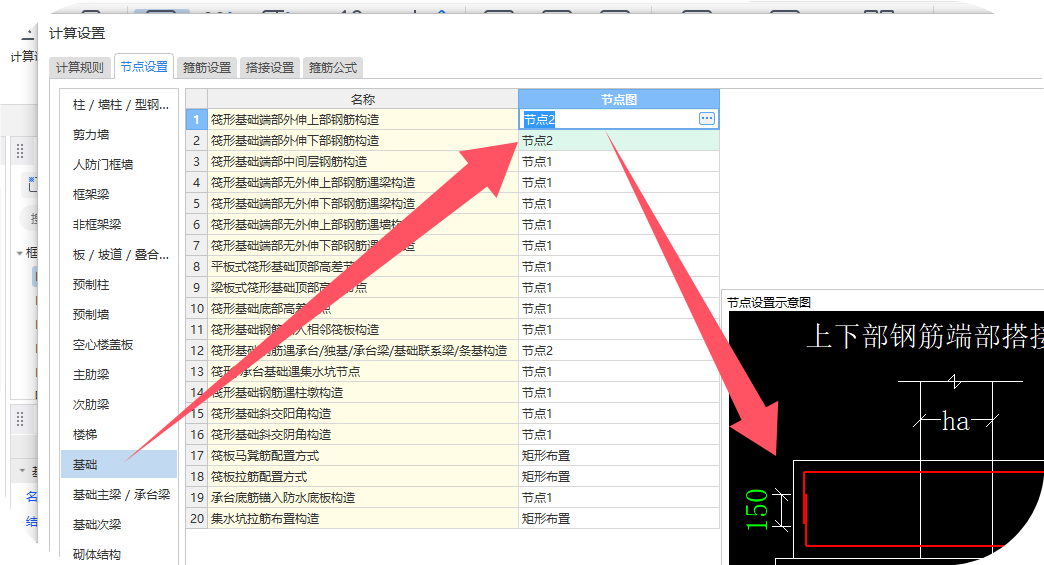This screenshot has height=565, width=1044.
Task: Click row number 20 header cell
Action: pyautogui.click(x=196, y=518)
